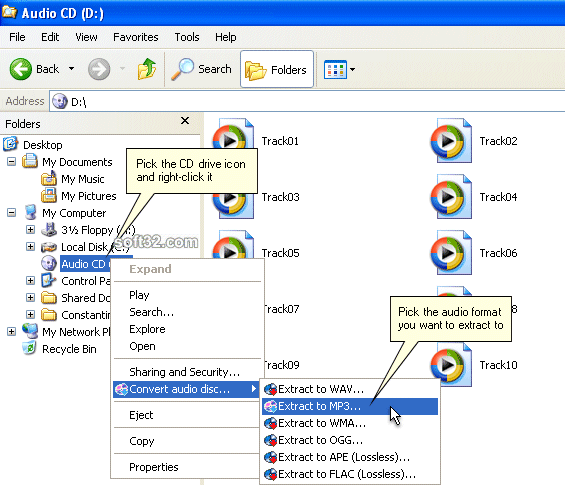Open the Tools menu
Screen dimensions: 565x485
coord(187,37)
